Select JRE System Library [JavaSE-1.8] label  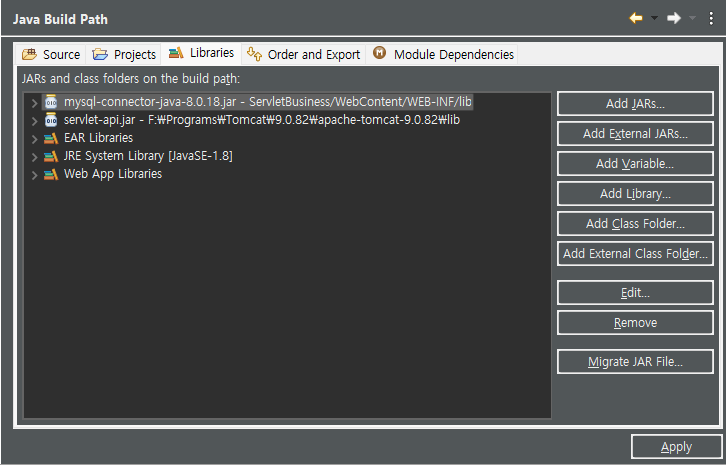click(148, 156)
